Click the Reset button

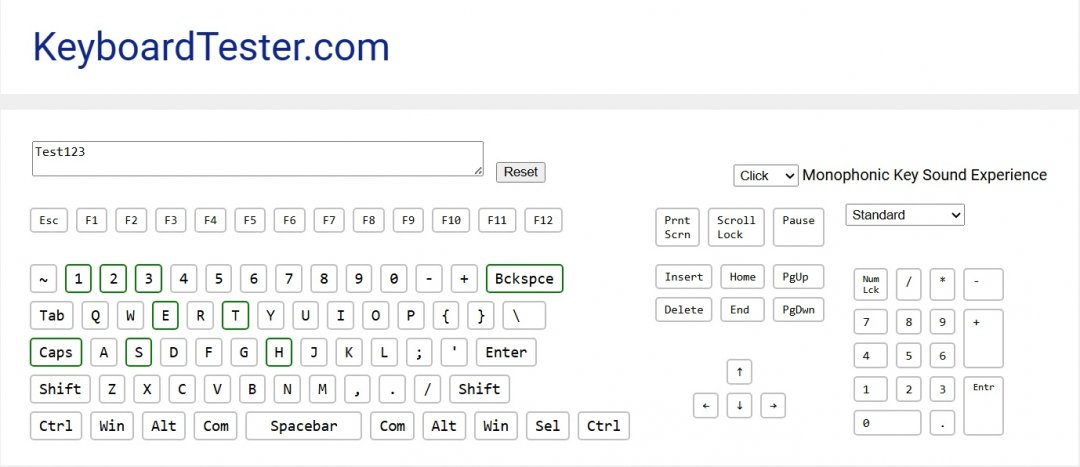point(520,172)
